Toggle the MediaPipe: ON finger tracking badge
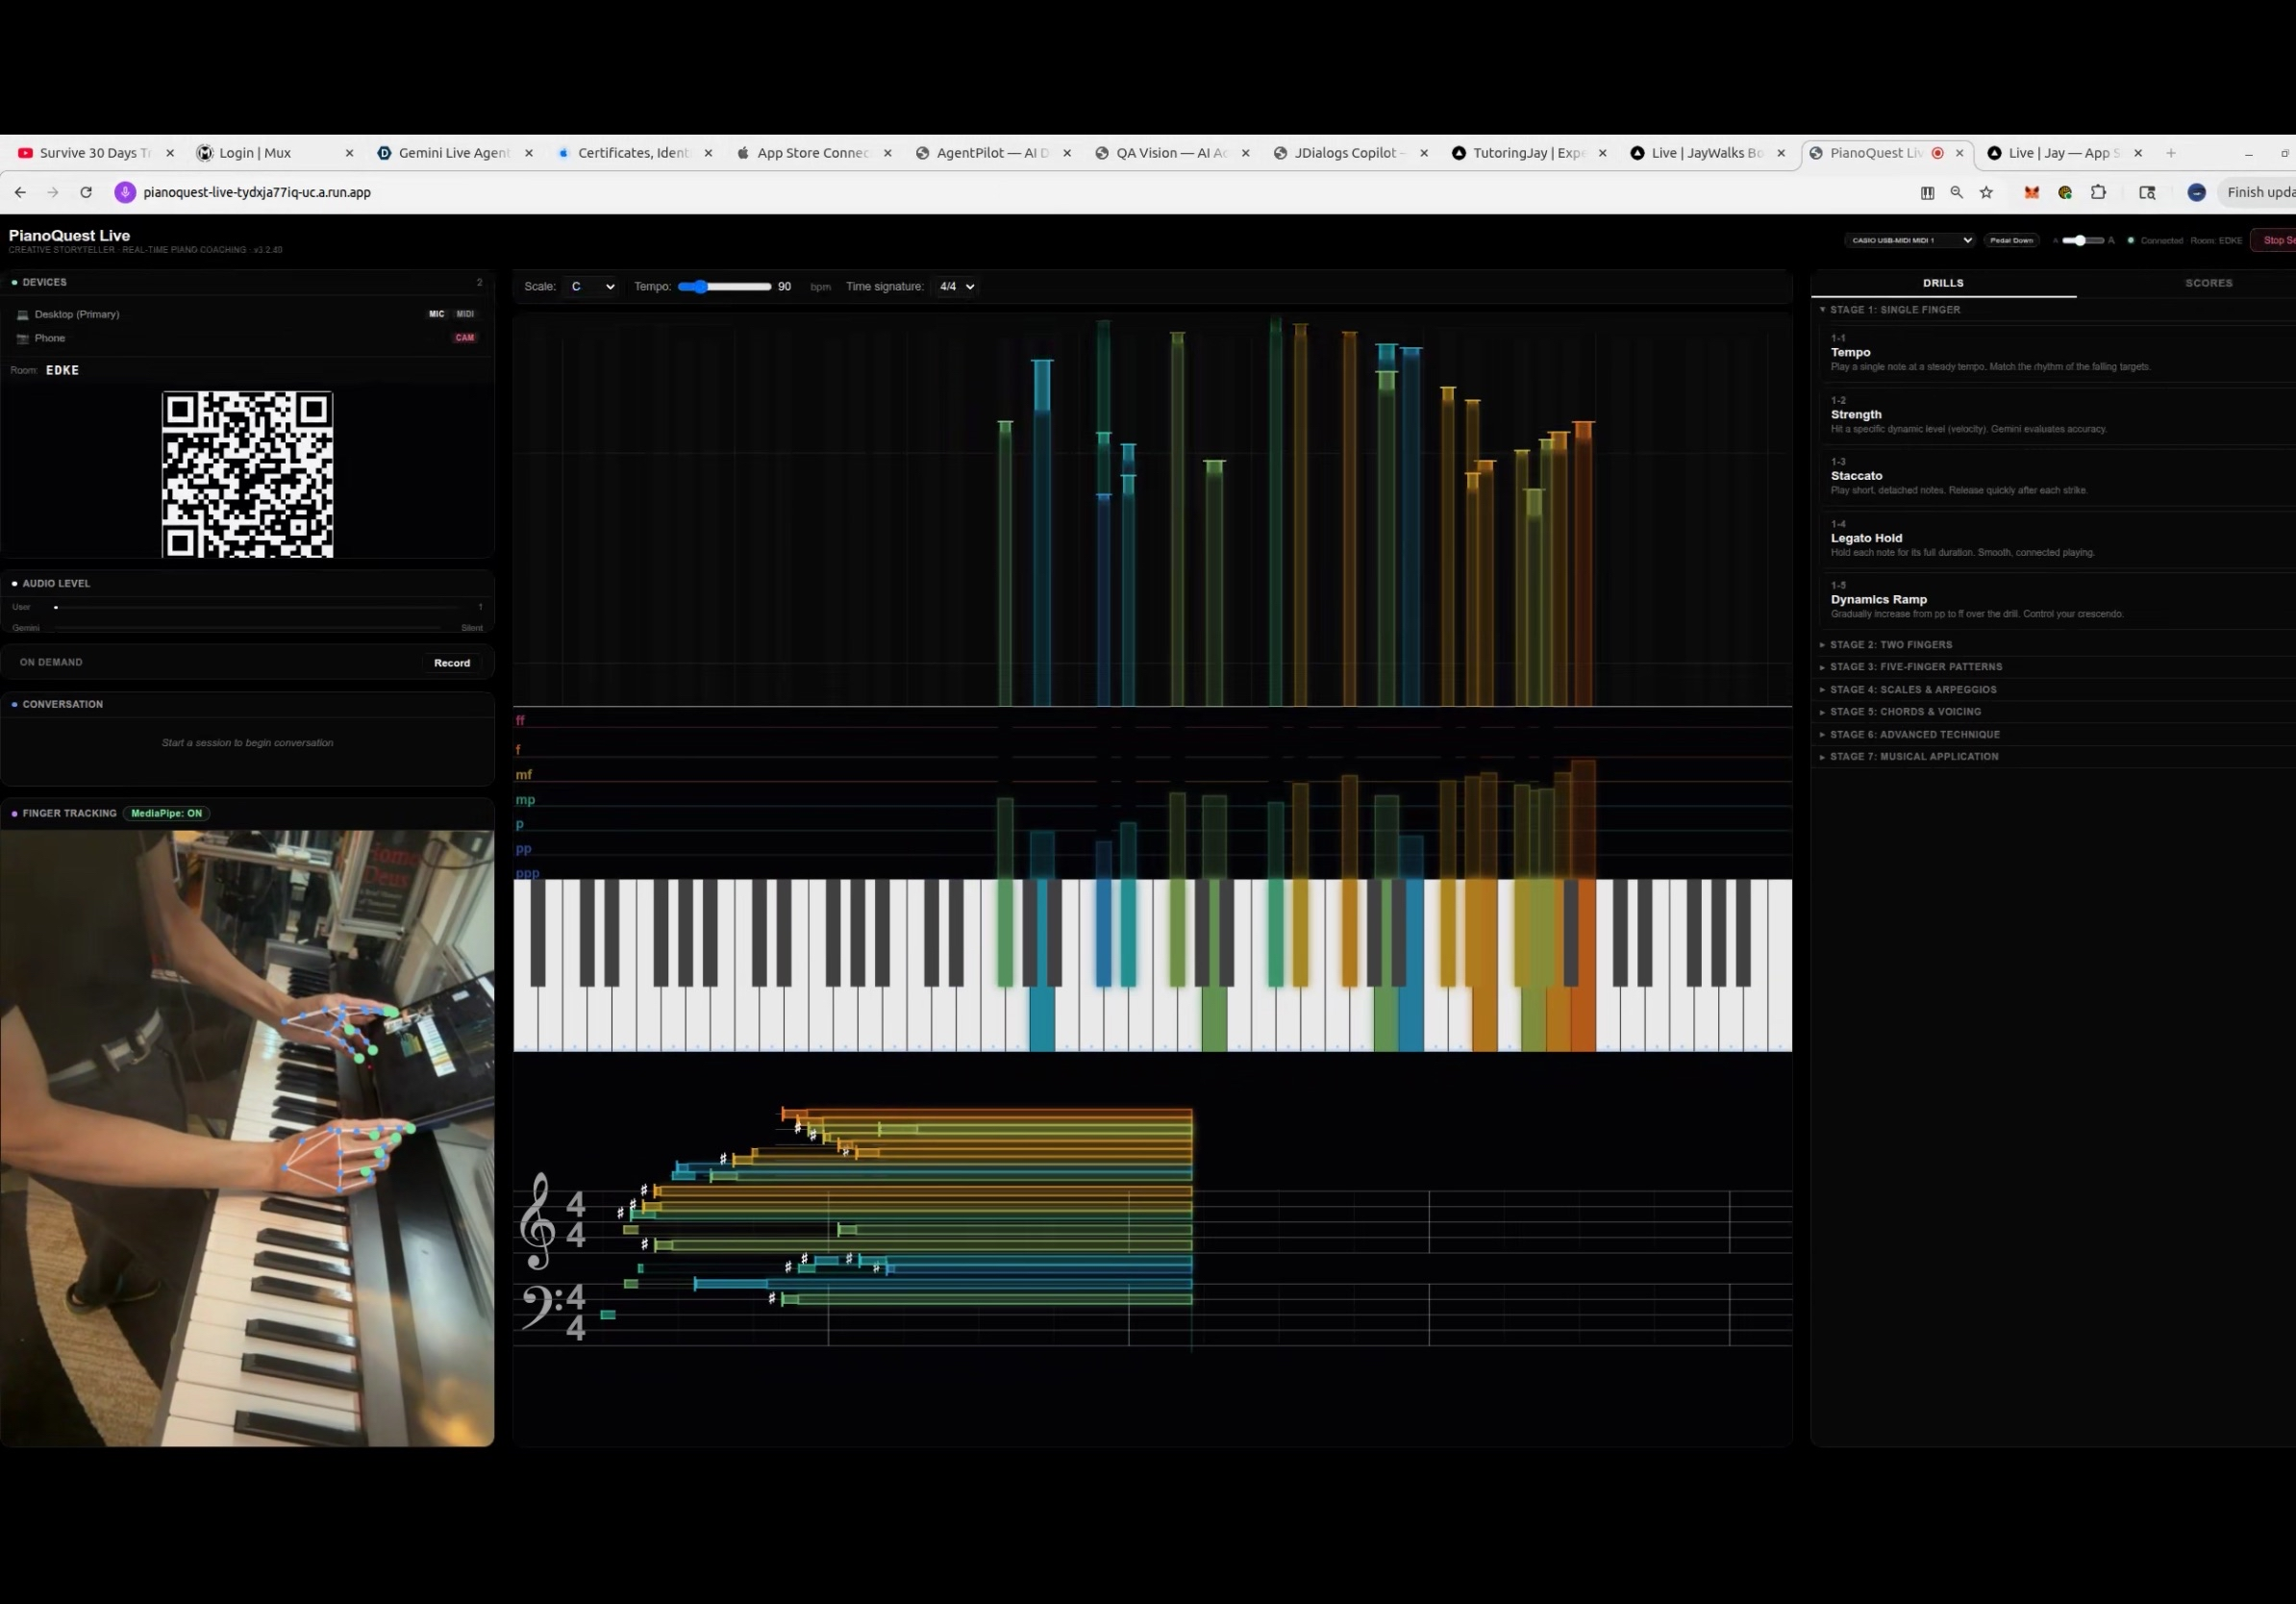 [166, 813]
